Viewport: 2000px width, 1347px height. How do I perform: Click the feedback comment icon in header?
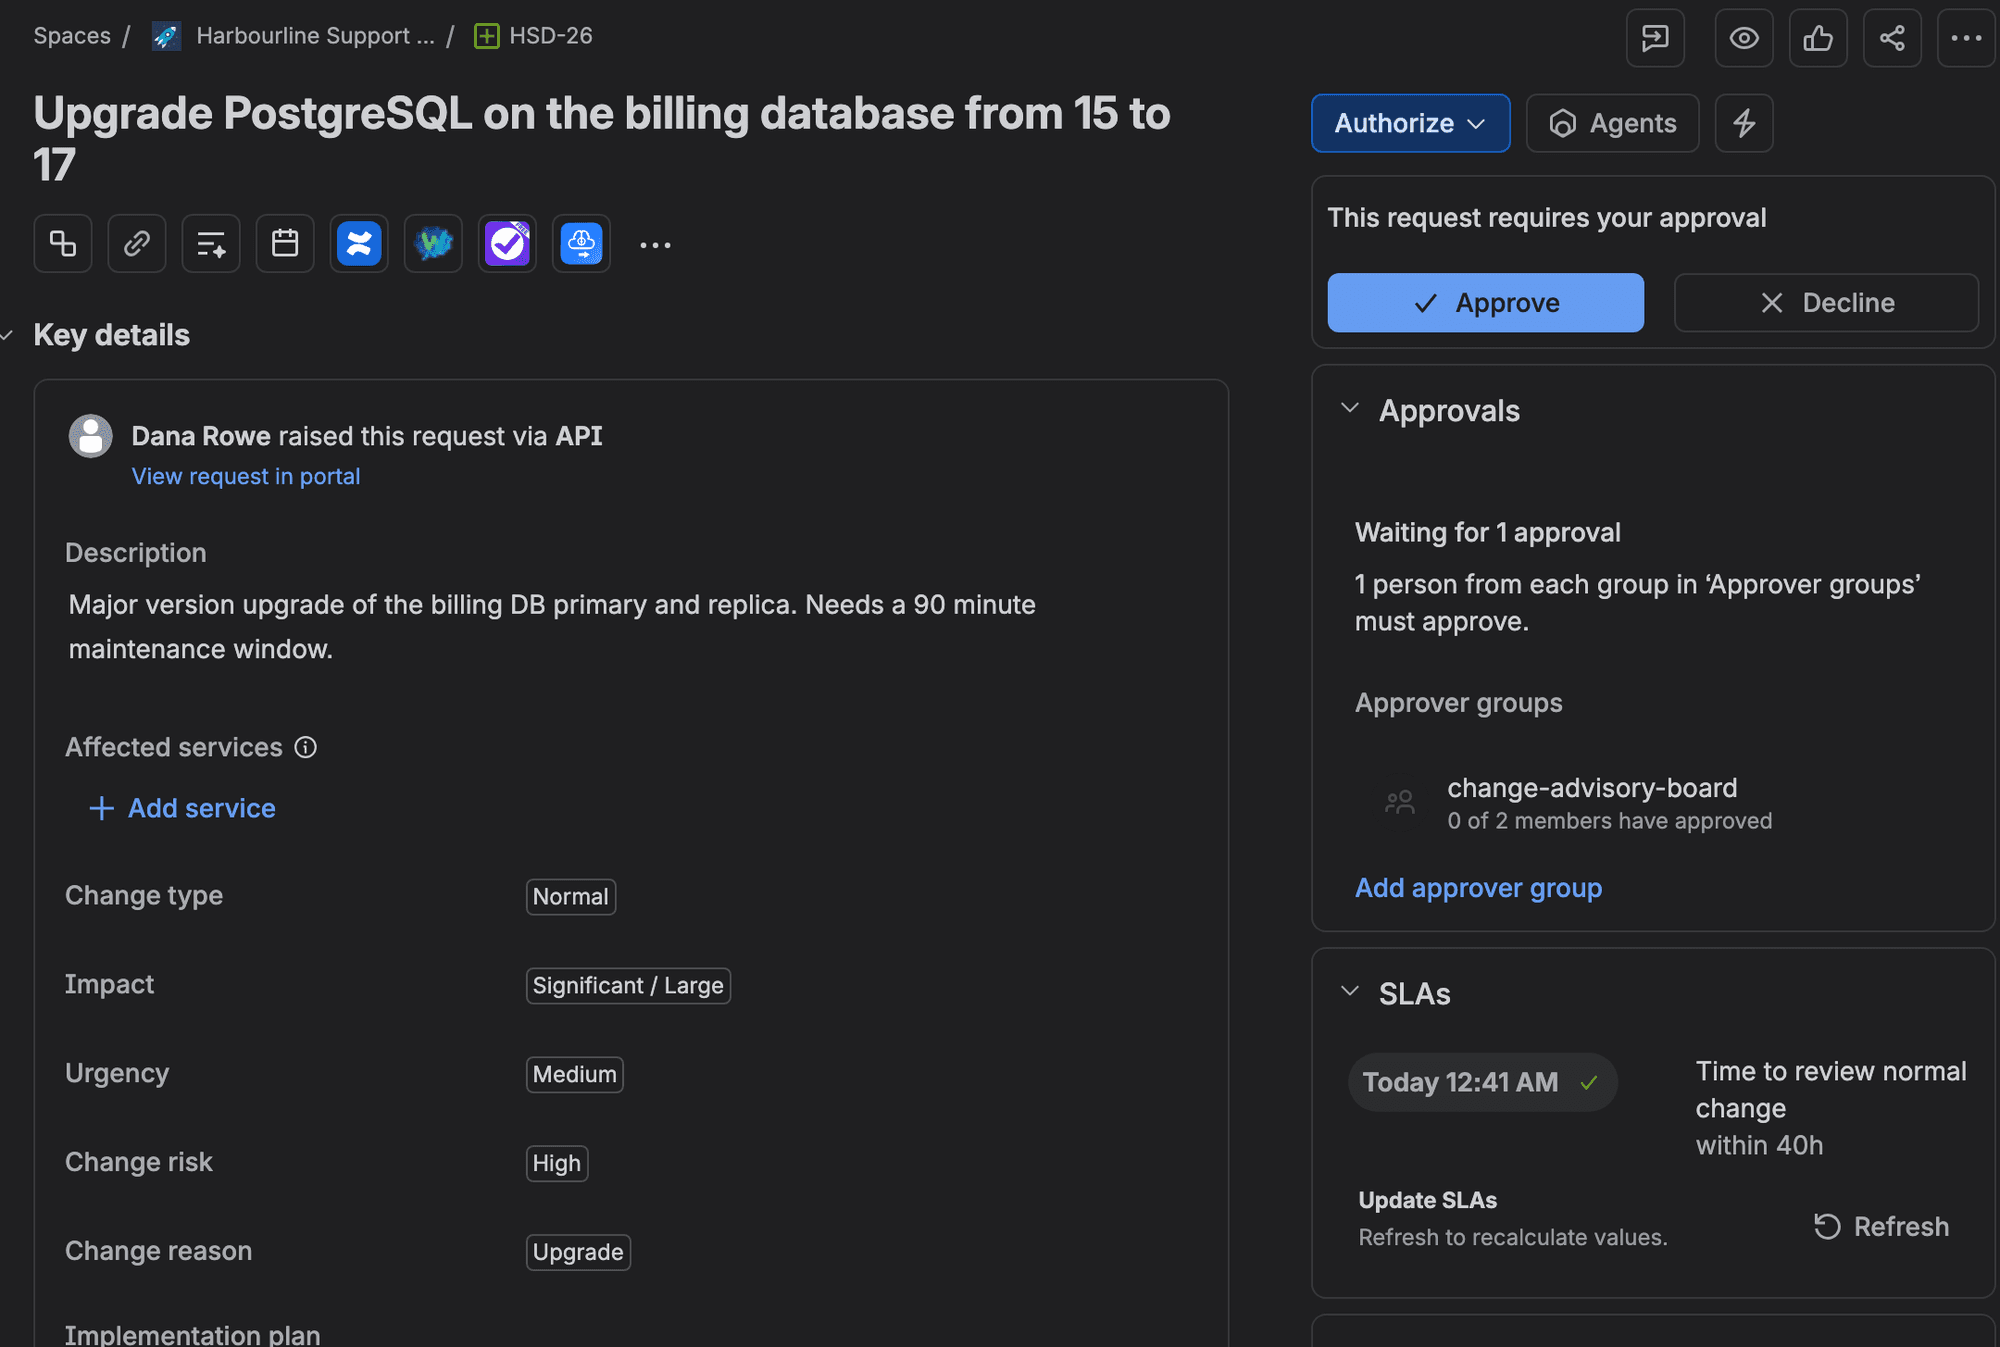1655,38
